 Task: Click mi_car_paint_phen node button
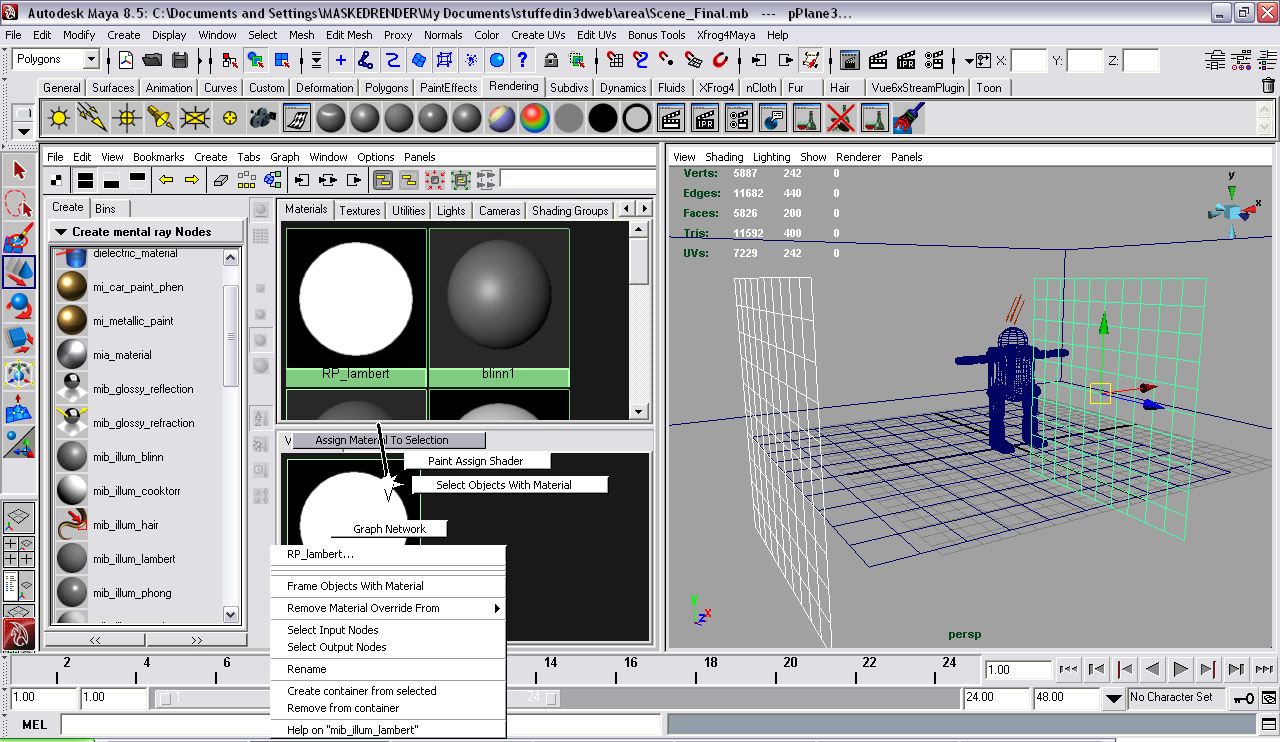pyautogui.click(x=138, y=287)
